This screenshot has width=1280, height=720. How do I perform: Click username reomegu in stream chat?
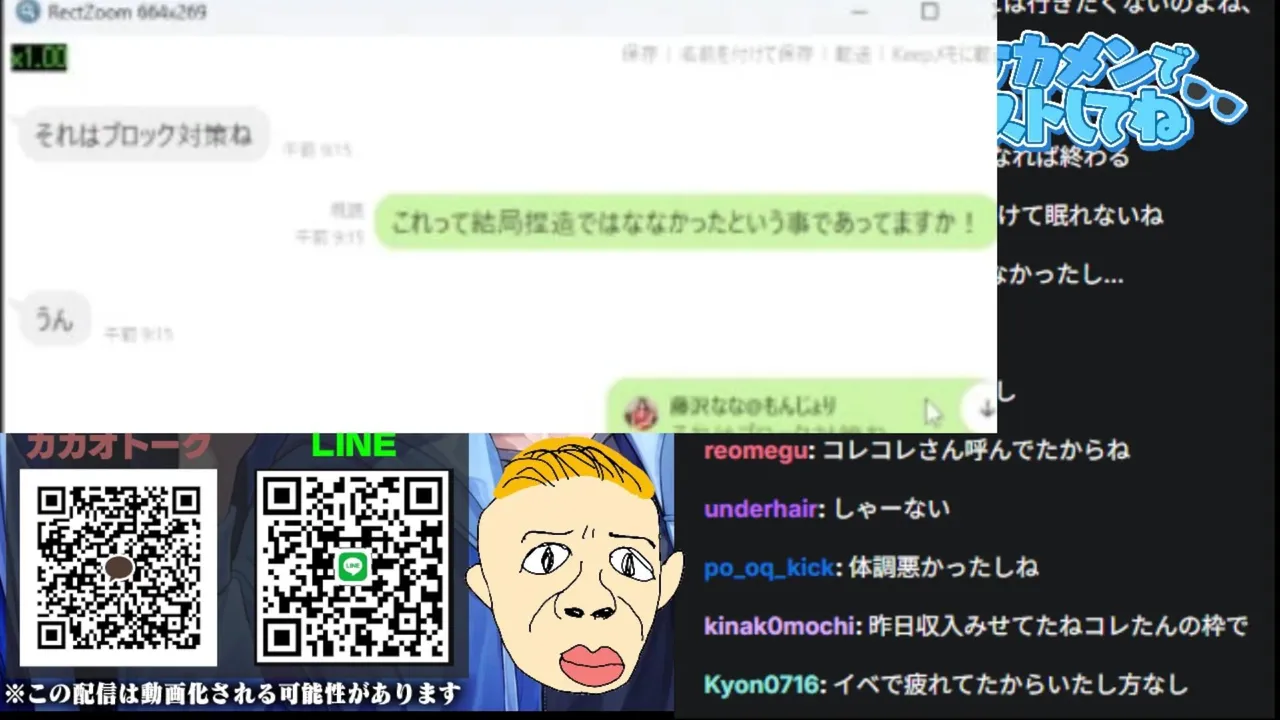tap(756, 451)
